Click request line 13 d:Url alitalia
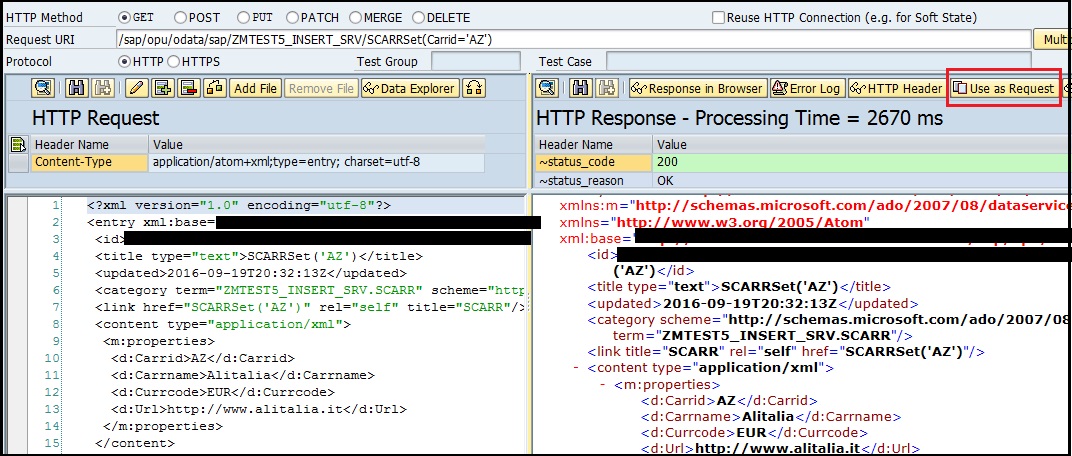1072x456 pixels. 259,410
